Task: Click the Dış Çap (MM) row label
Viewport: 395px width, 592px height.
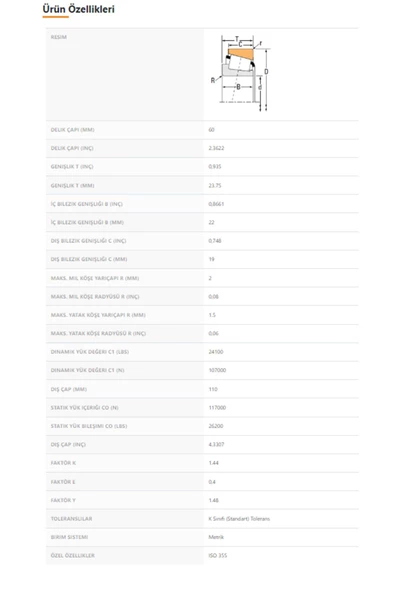Action: tap(69, 389)
